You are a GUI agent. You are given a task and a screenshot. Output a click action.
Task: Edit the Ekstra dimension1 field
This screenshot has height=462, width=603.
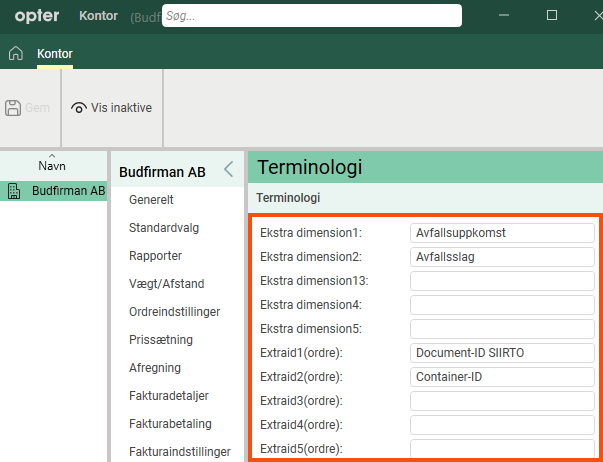coord(502,232)
